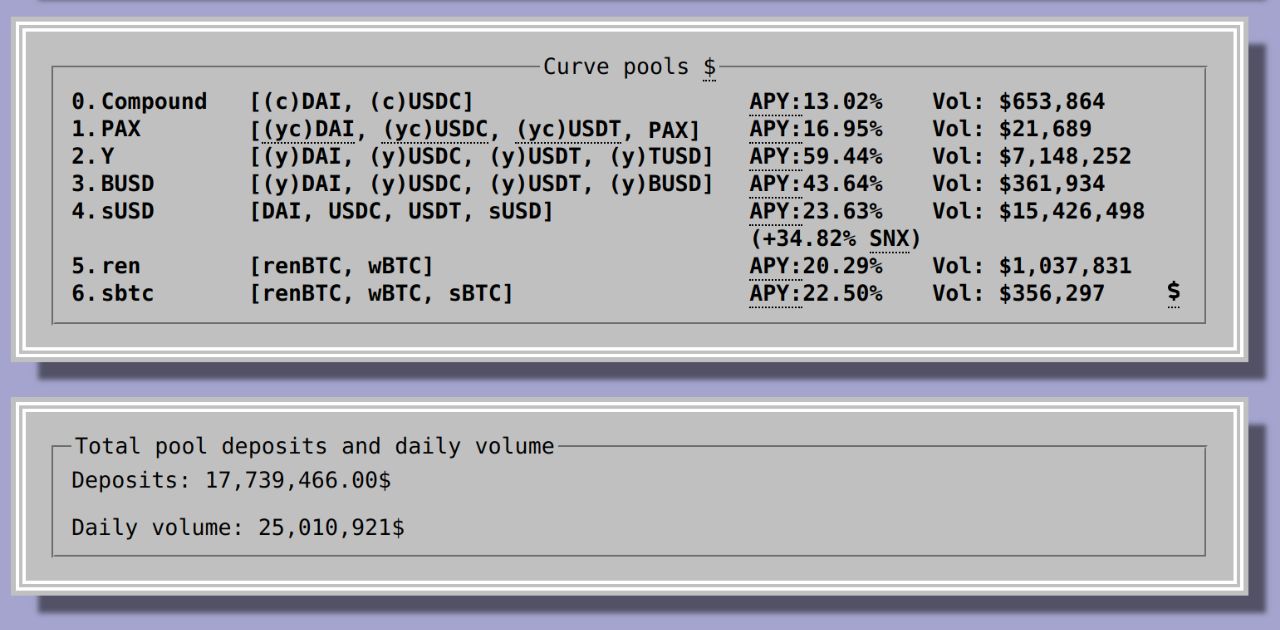Open the 1. PAX pool link
This screenshot has height=630, width=1280.
(106, 129)
